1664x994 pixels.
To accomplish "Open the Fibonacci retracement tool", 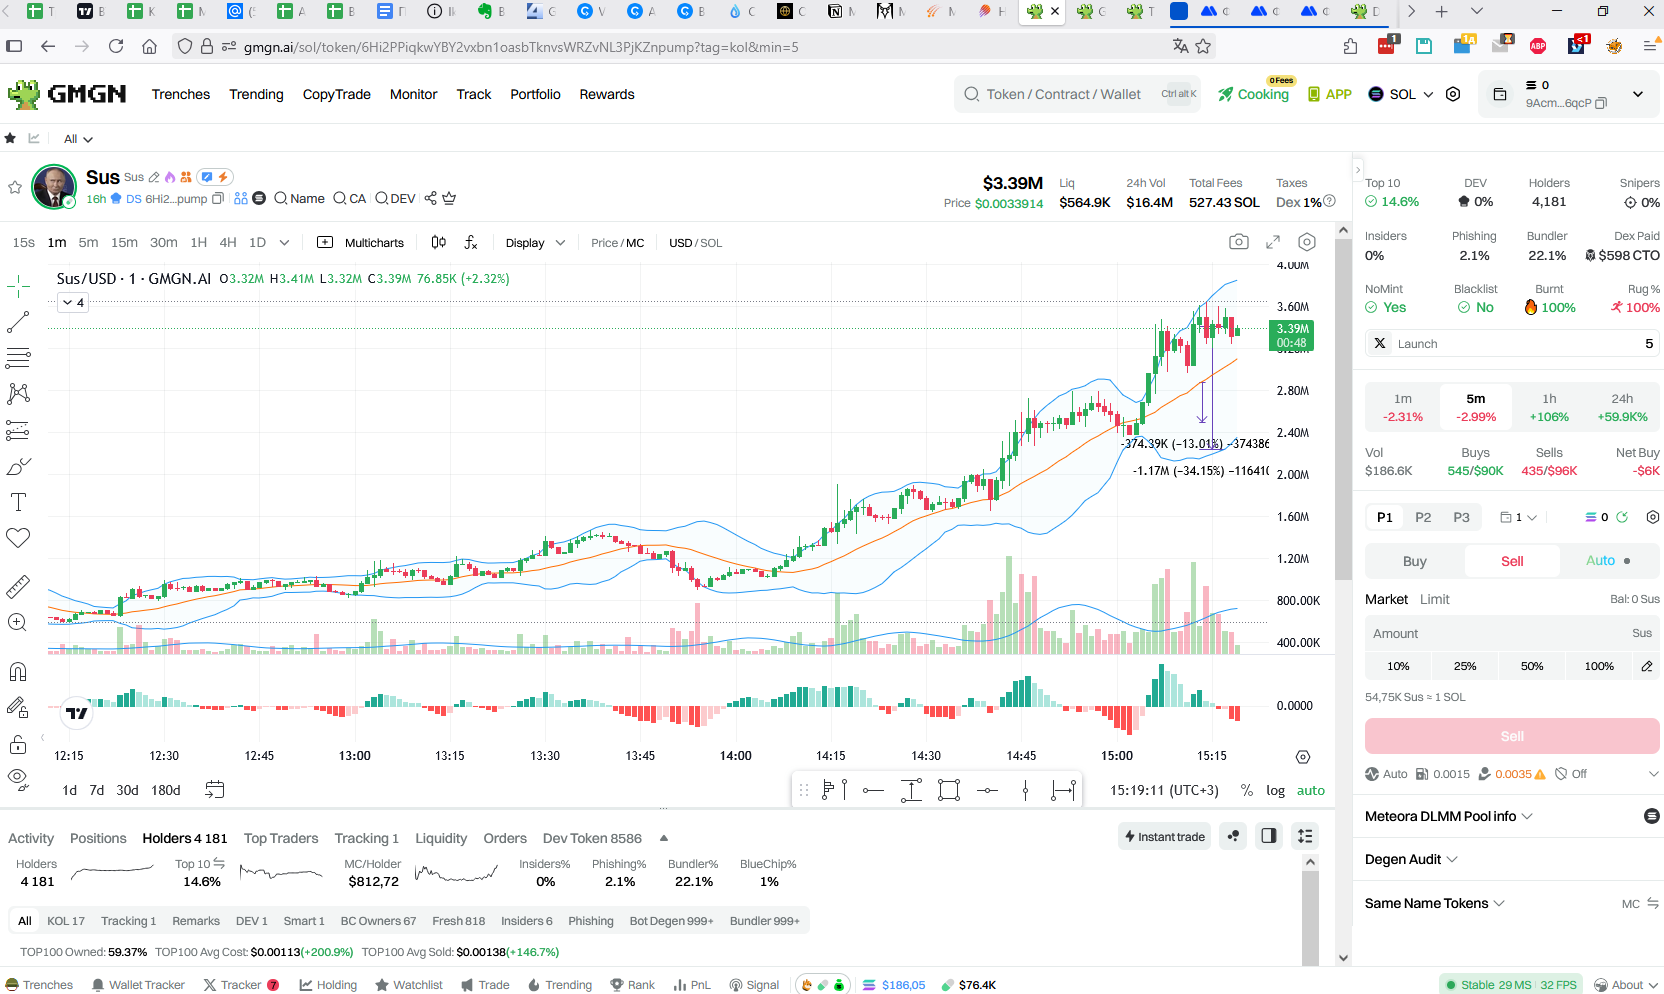I will (x=18, y=358).
